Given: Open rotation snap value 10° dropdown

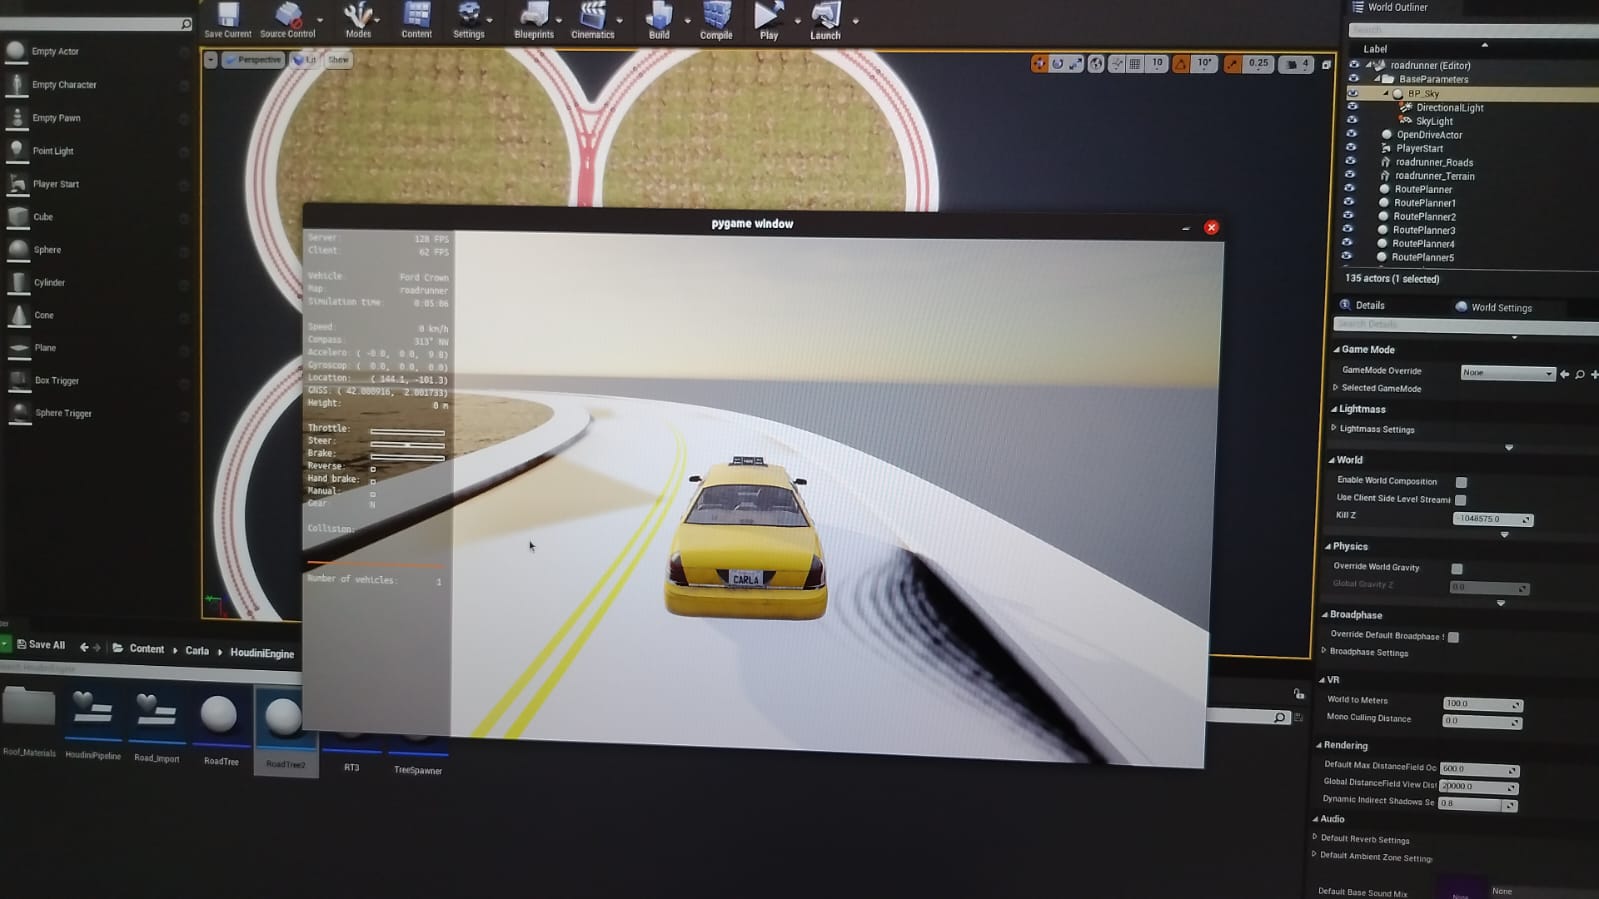Looking at the screenshot, I should point(1205,63).
